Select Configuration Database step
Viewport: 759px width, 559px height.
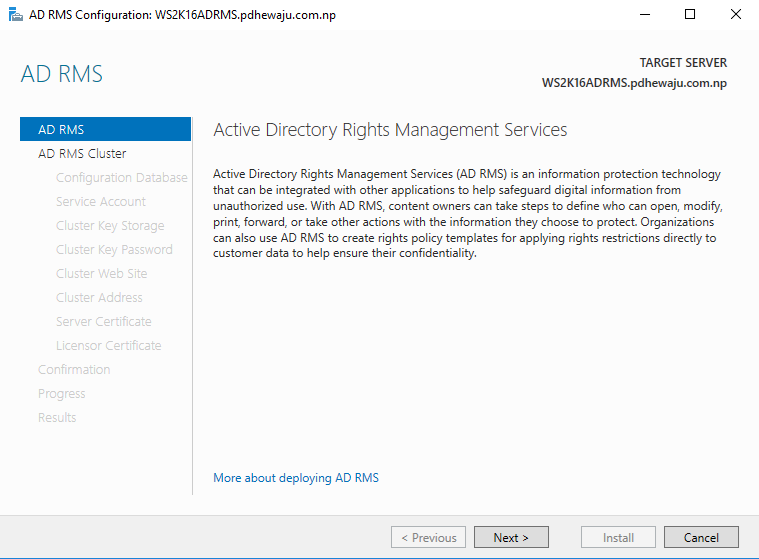pyautogui.click(x=121, y=178)
